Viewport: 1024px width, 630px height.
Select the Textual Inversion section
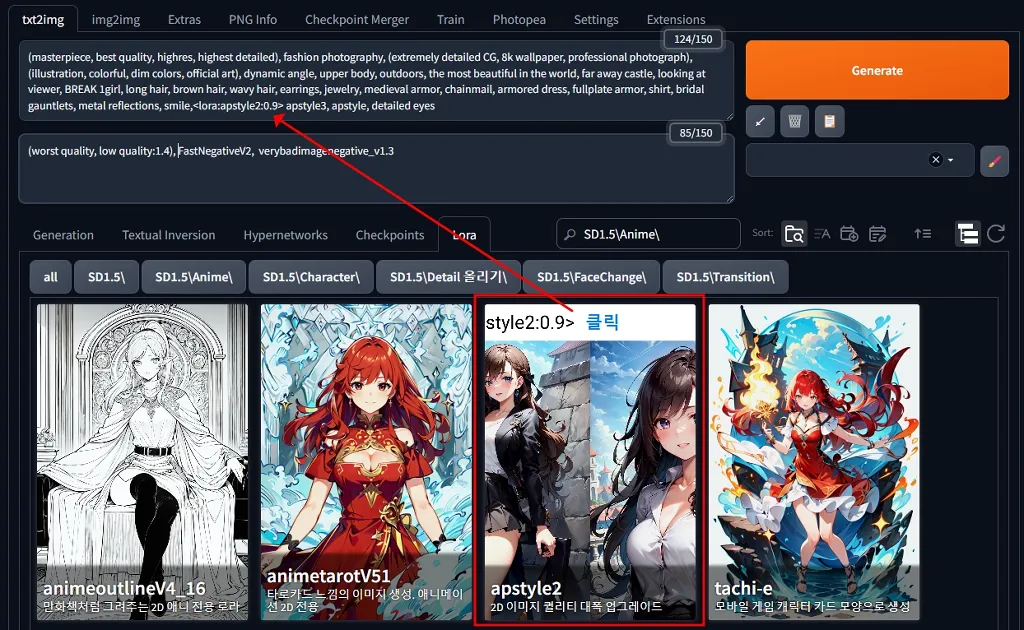pyautogui.click(x=168, y=234)
